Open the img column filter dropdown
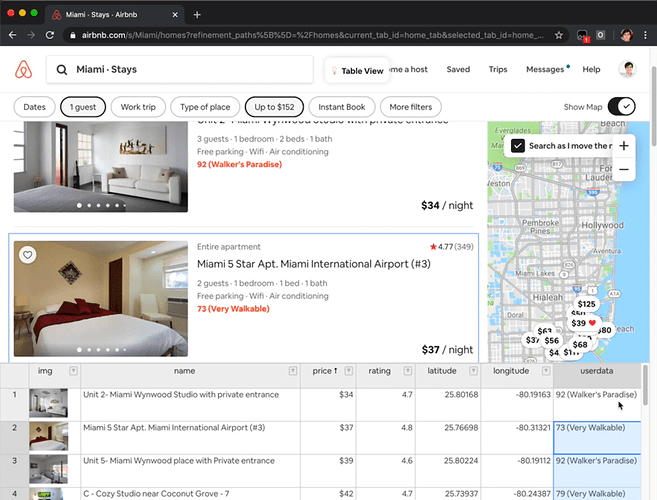Image resolution: width=657 pixels, height=500 pixels. point(73,371)
